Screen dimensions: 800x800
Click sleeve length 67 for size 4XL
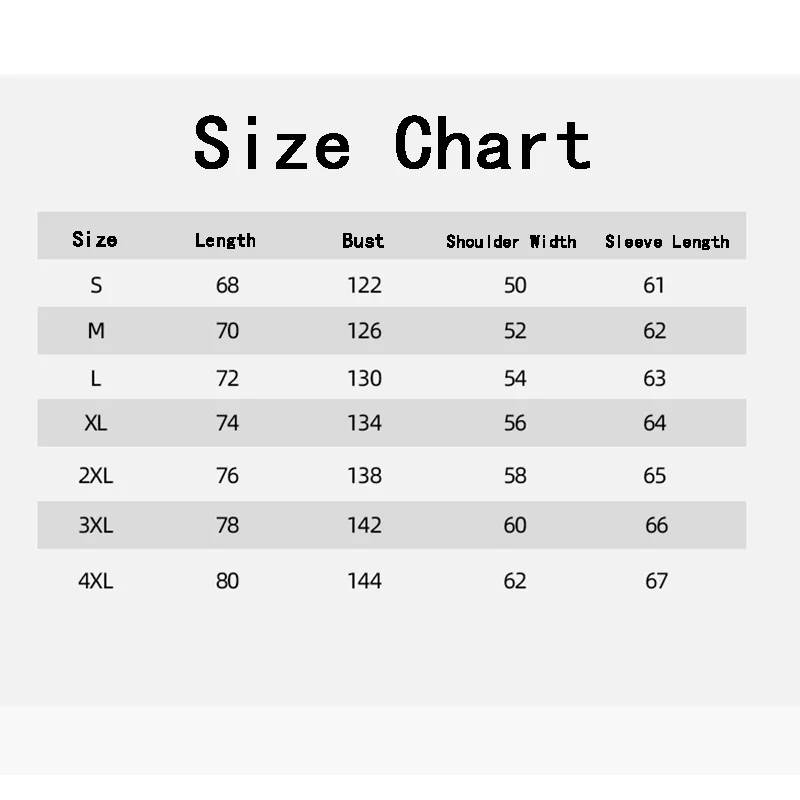coord(656,581)
